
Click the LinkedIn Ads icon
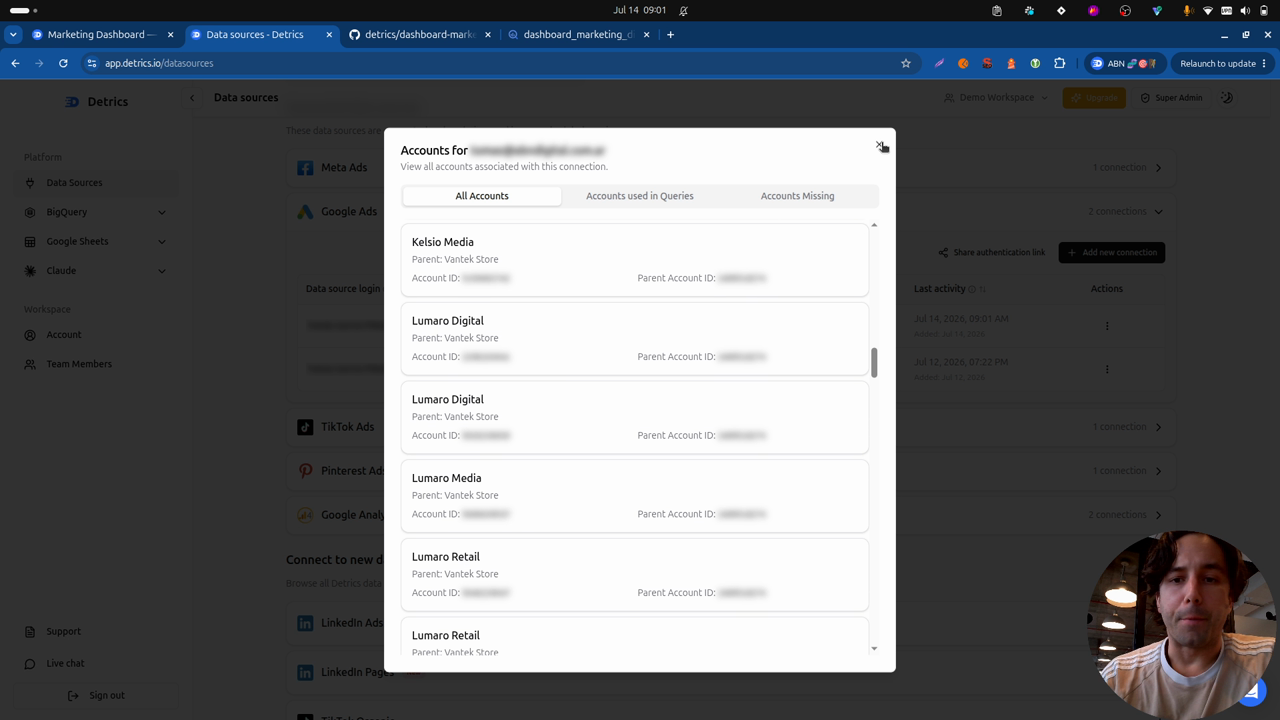click(305, 623)
